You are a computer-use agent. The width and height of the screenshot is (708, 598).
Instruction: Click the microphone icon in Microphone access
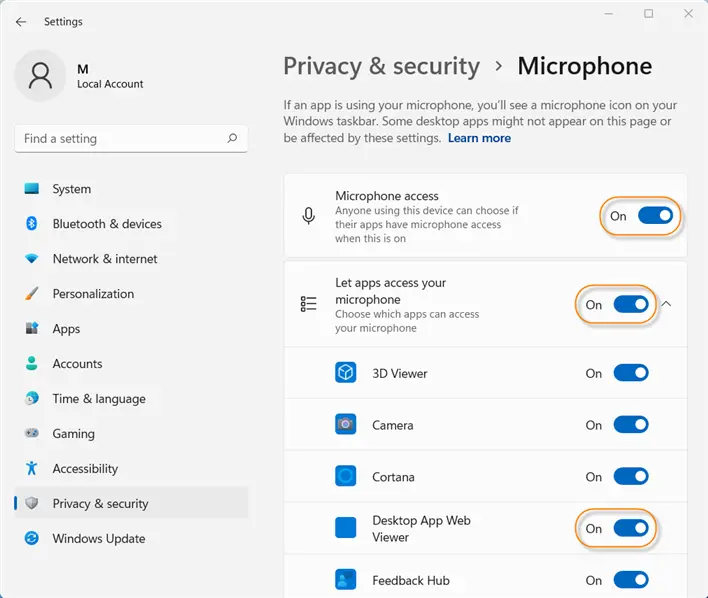[308, 216]
